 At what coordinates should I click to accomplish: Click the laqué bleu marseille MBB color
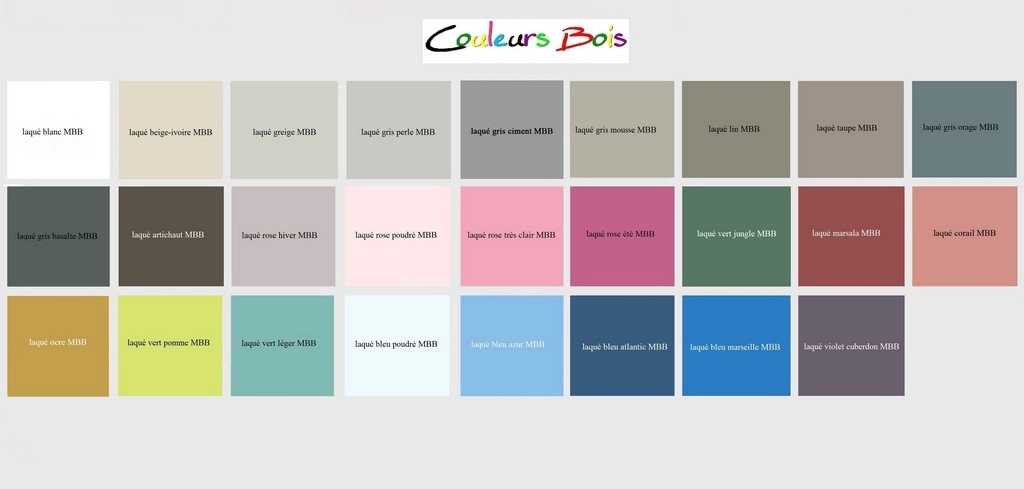(x=736, y=346)
